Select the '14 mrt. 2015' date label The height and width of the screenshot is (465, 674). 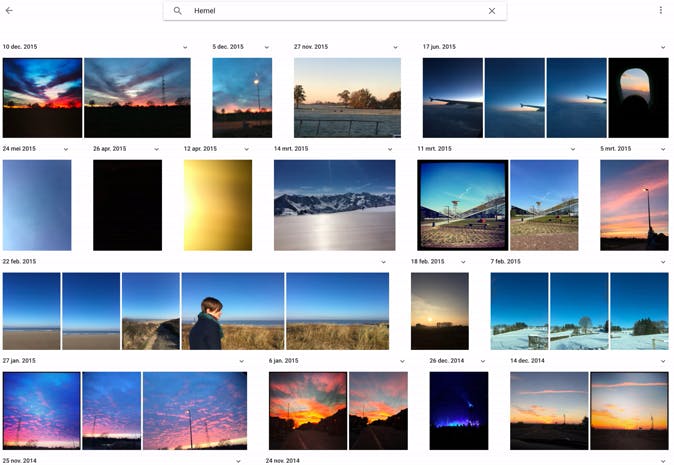pyautogui.click(x=291, y=148)
